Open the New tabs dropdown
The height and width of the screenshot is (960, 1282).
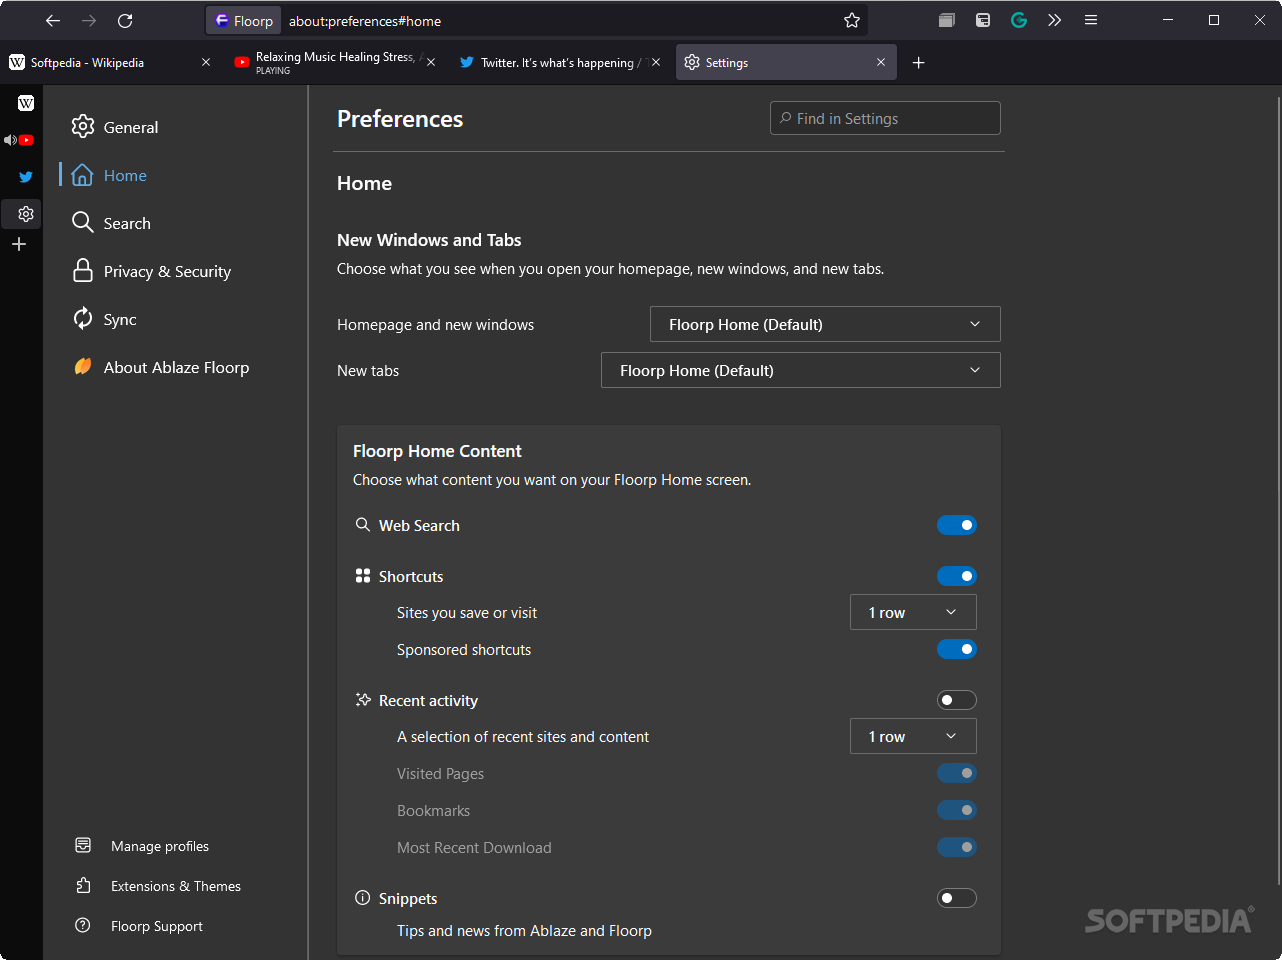point(800,370)
